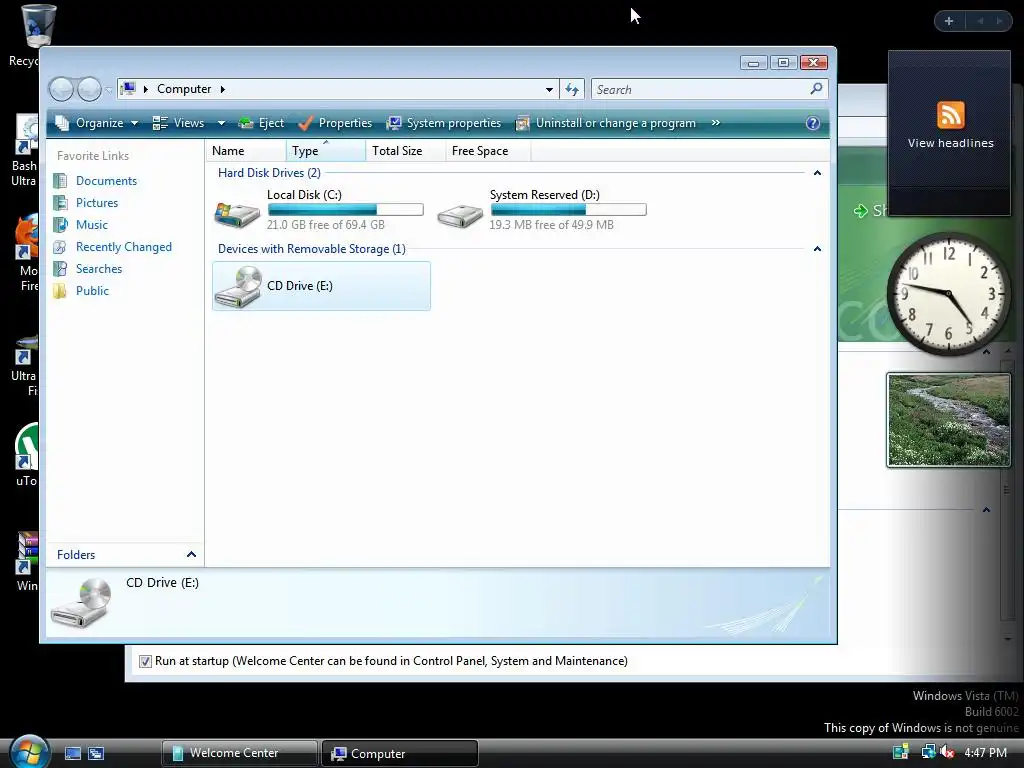
Task: Click the System Reserved (D:) drive icon
Action: tap(460, 215)
